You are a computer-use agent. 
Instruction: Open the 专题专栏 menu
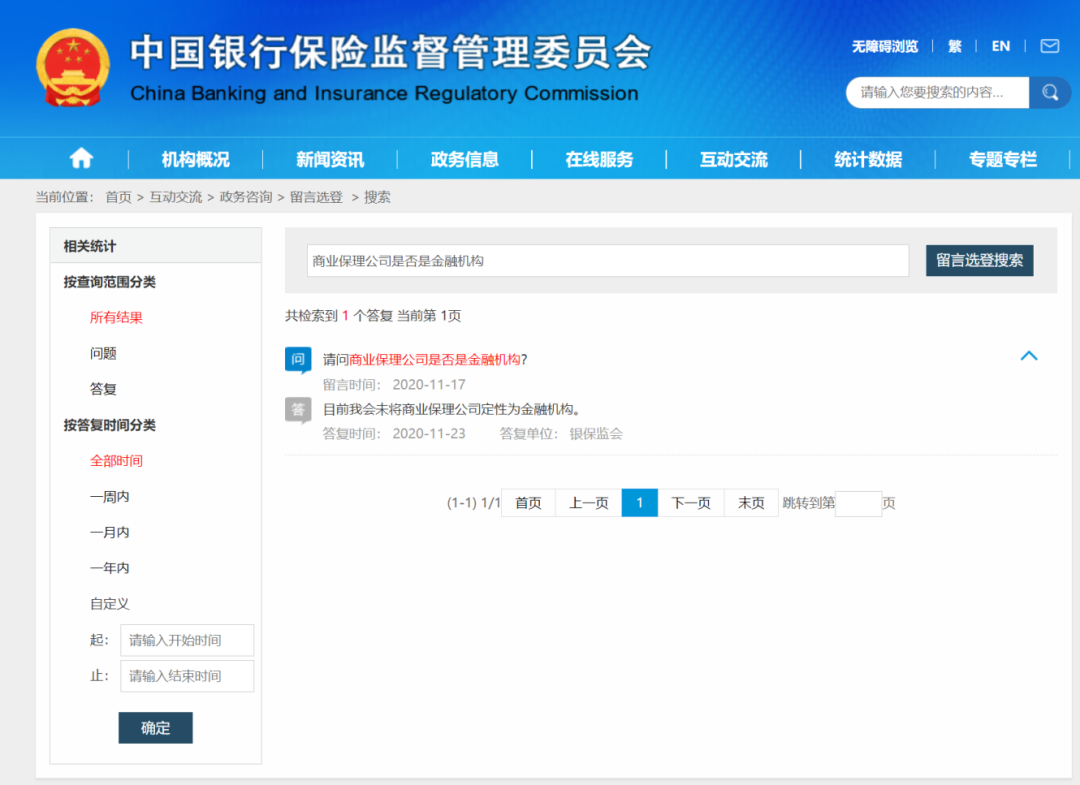click(x=1003, y=160)
